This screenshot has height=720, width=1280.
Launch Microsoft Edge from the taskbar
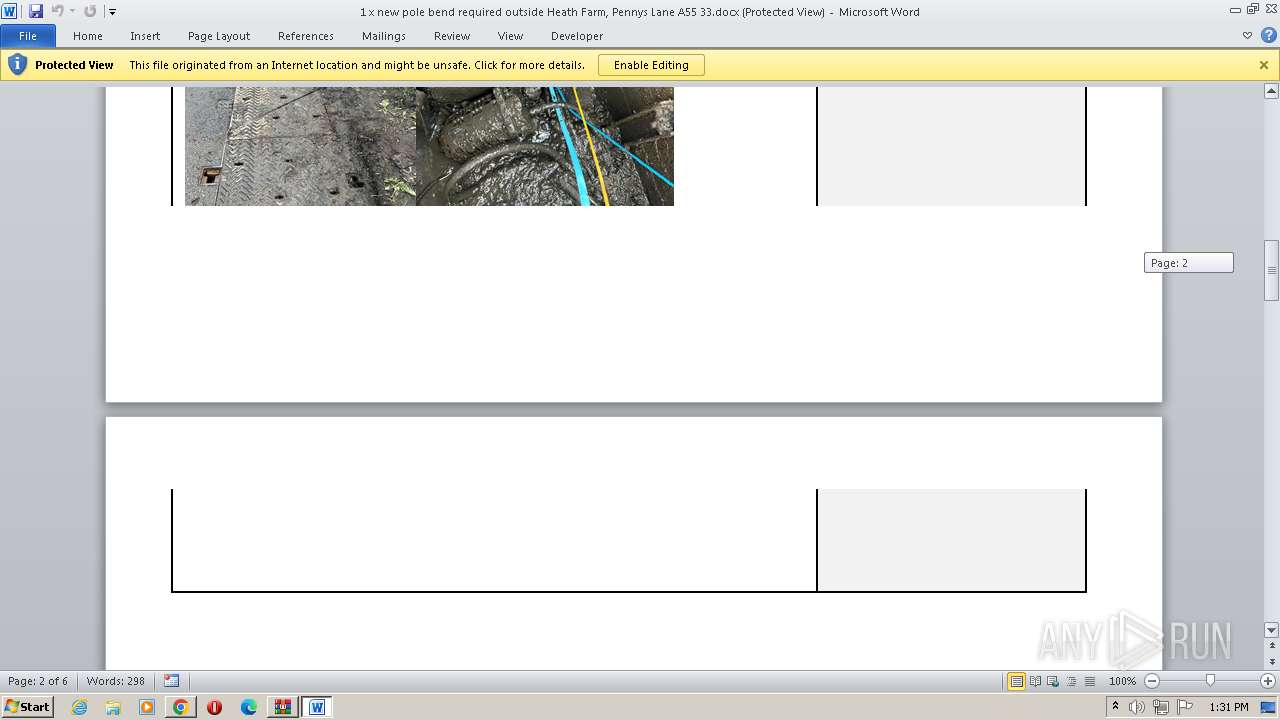pos(249,707)
